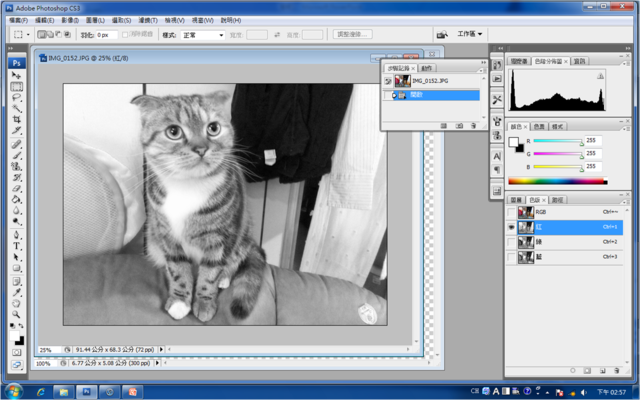Show the RGB composite channel eye

point(511,212)
